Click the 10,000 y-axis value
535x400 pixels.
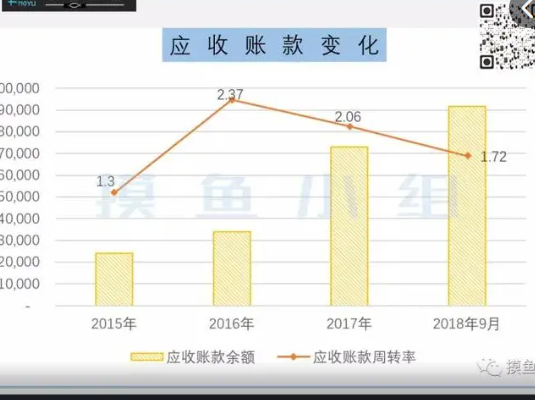19,284
